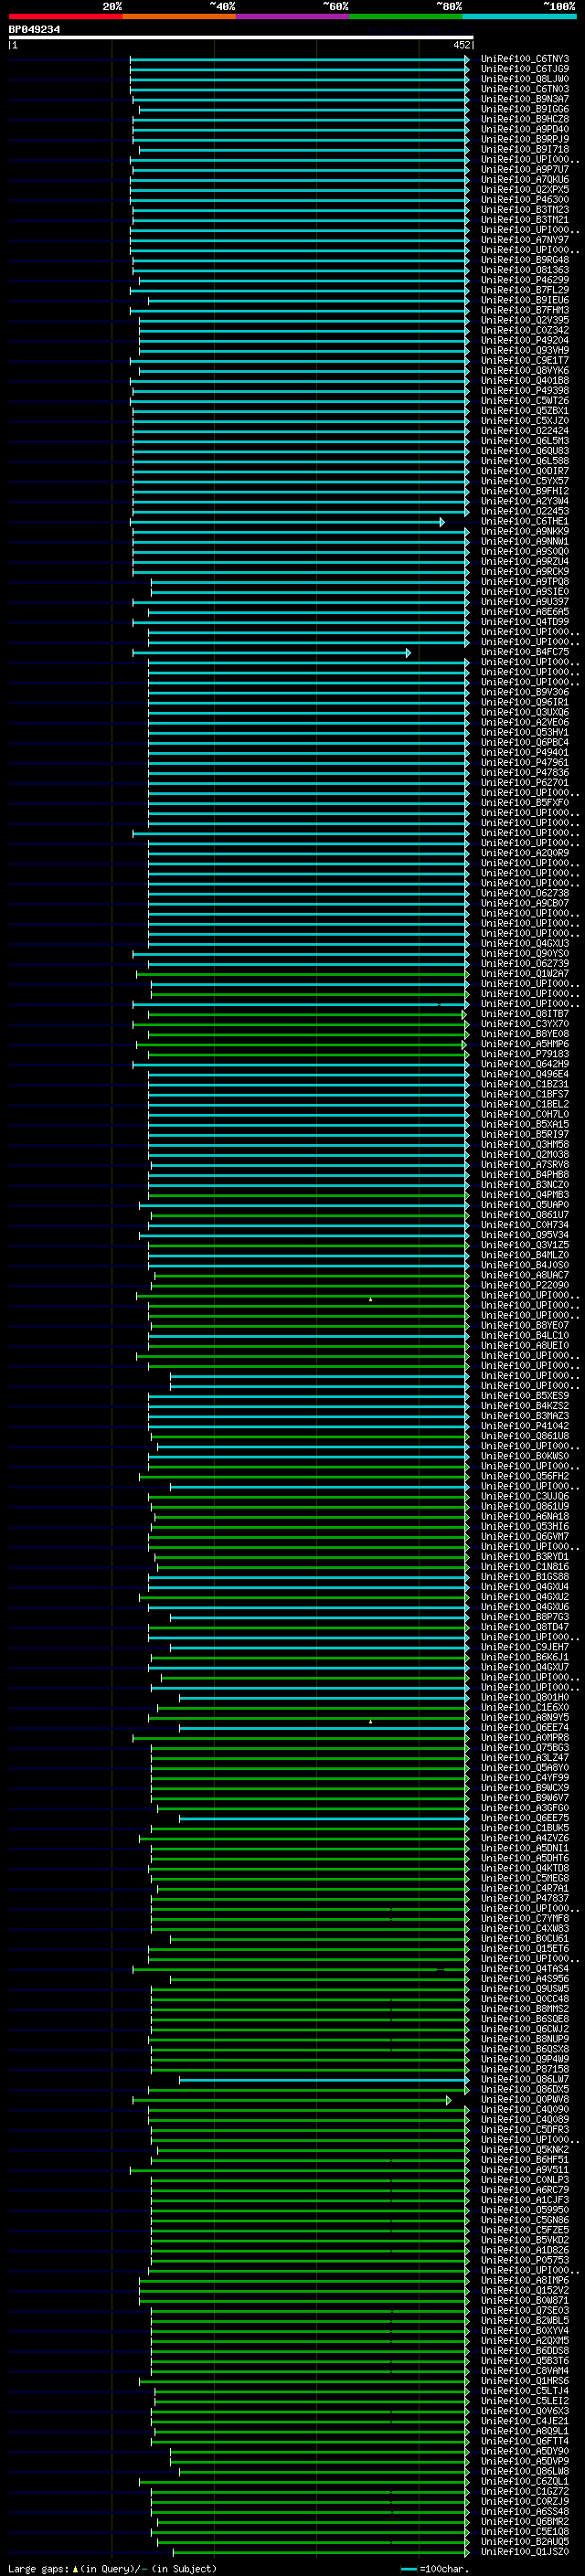Viewport: 585px width, 2576px height.
Task: Select hit label UniRef100_P47961
Action: [525, 763]
